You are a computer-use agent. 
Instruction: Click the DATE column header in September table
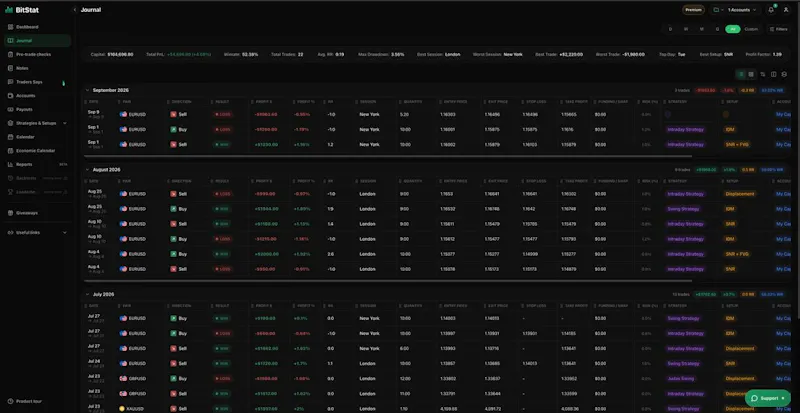point(94,102)
